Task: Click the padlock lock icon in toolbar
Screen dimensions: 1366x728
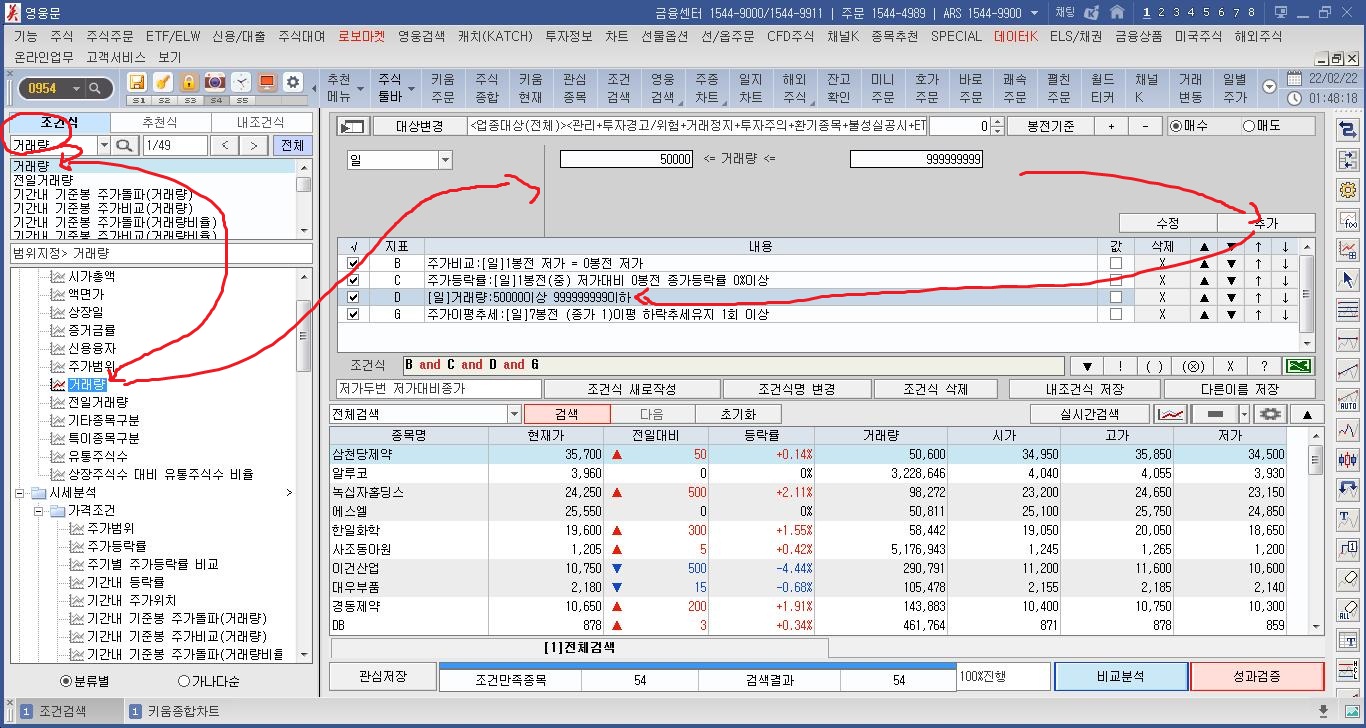Action: coord(188,82)
